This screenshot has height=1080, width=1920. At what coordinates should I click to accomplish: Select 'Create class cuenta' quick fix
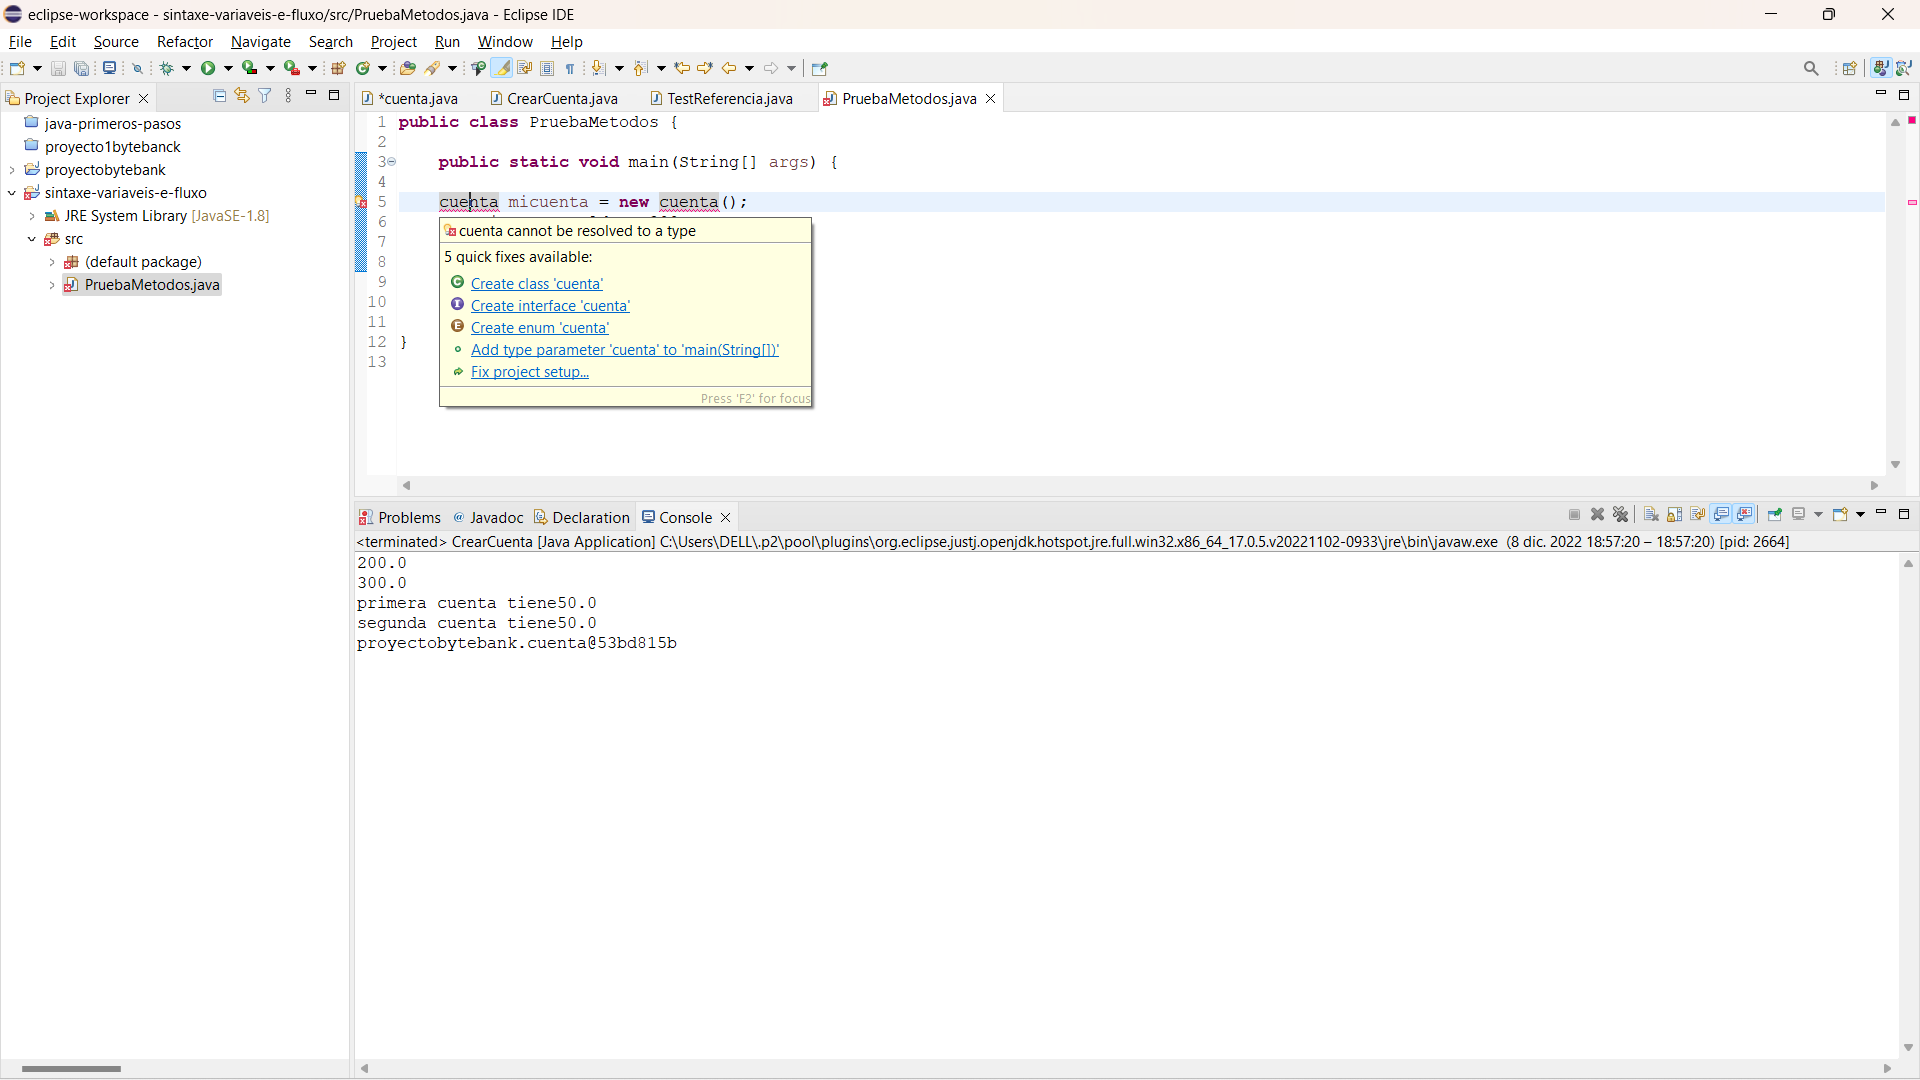pyautogui.click(x=538, y=282)
